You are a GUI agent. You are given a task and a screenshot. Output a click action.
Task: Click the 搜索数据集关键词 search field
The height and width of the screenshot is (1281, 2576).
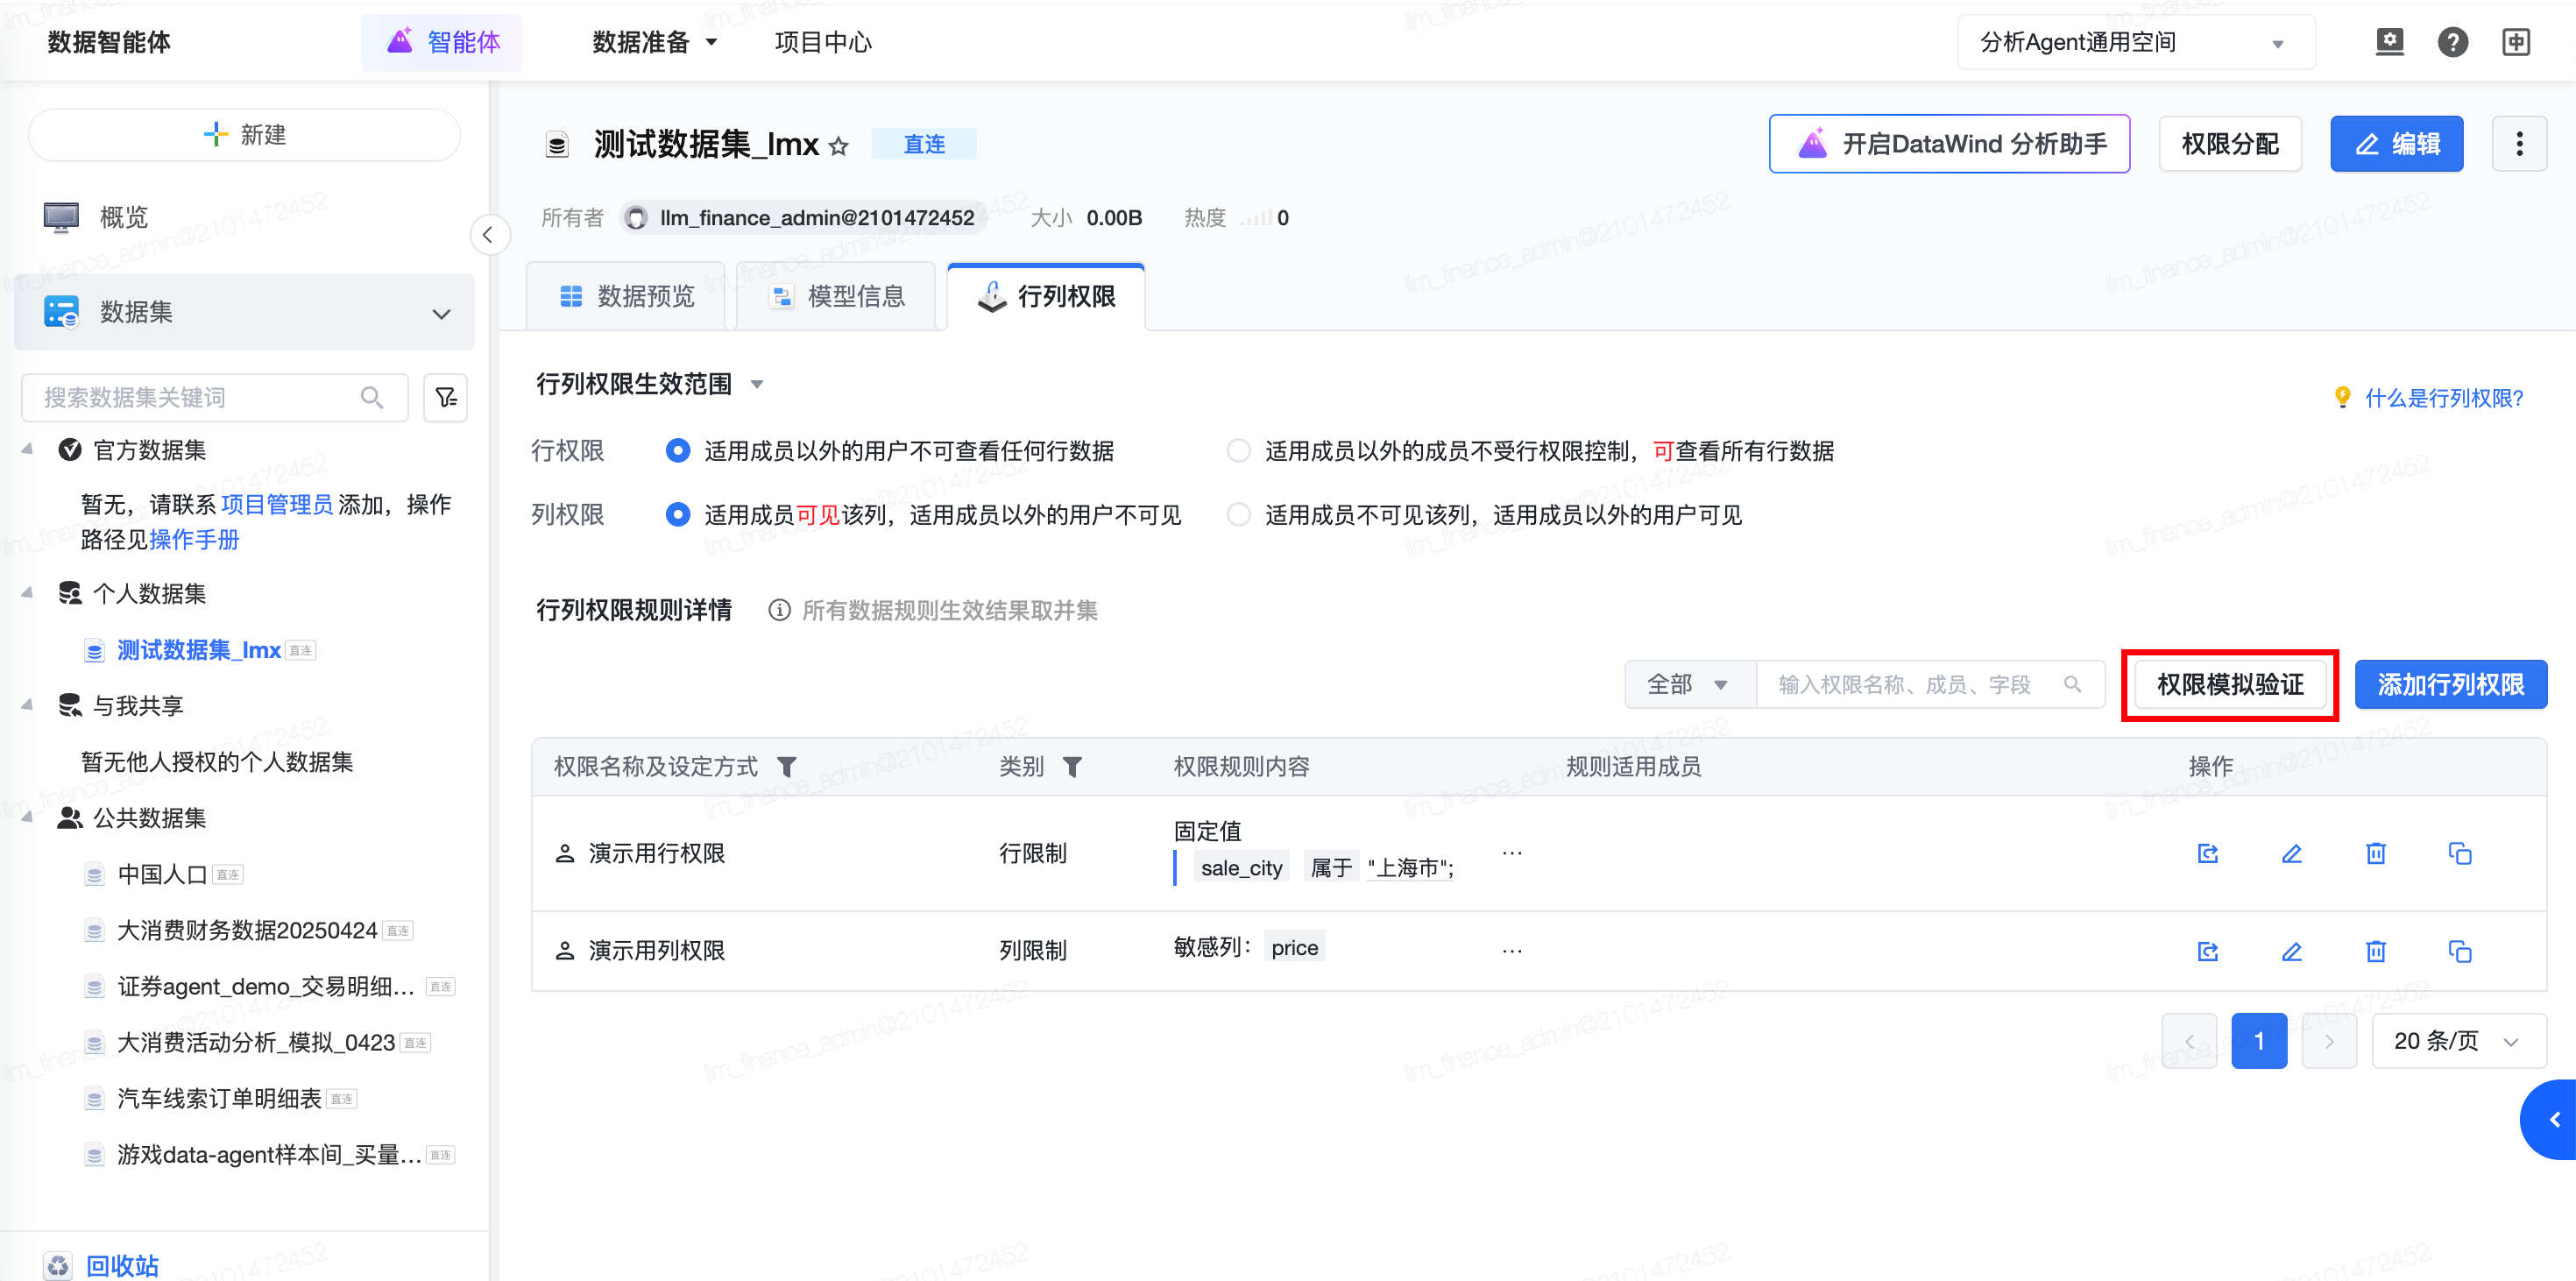[x=214, y=398]
